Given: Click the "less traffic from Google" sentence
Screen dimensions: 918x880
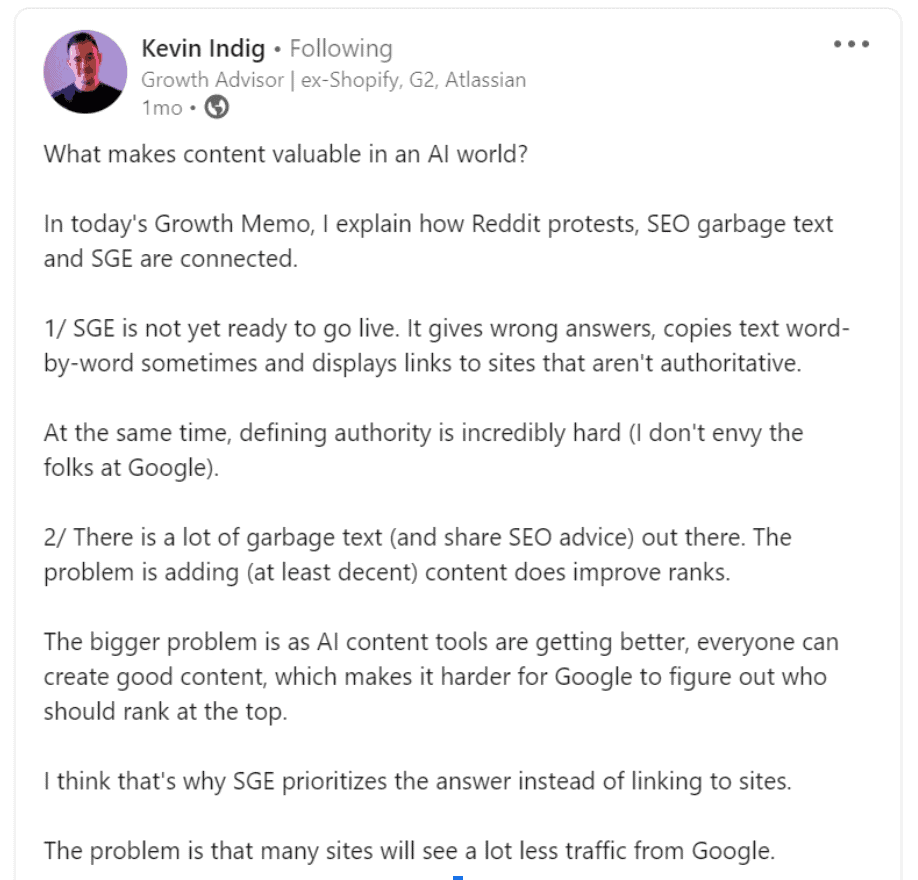Looking at the screenshot, I should coord(640,851).
